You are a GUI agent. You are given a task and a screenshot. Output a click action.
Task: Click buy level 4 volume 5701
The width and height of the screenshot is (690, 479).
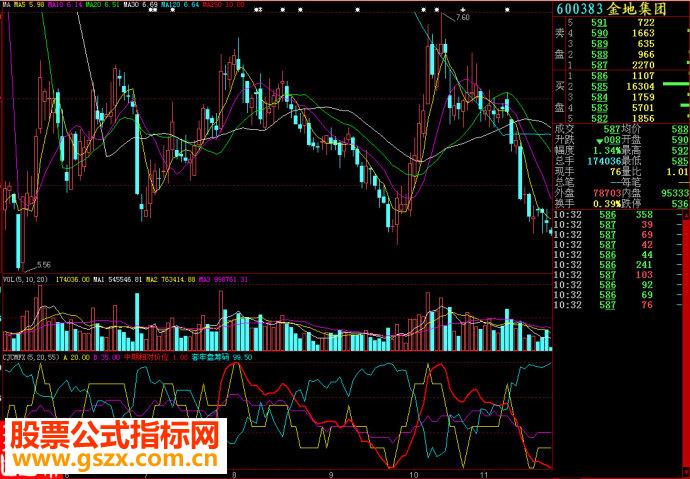pyautogui.click(x=644, y=108)
